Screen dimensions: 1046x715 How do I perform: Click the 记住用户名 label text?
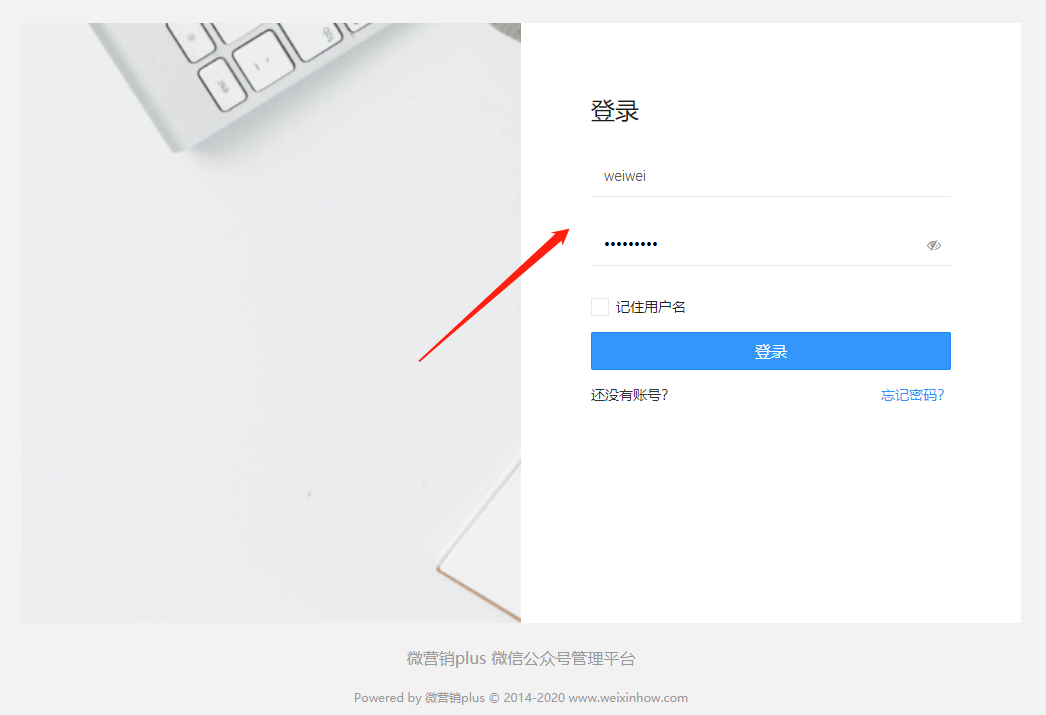click(x=650, y=307)
